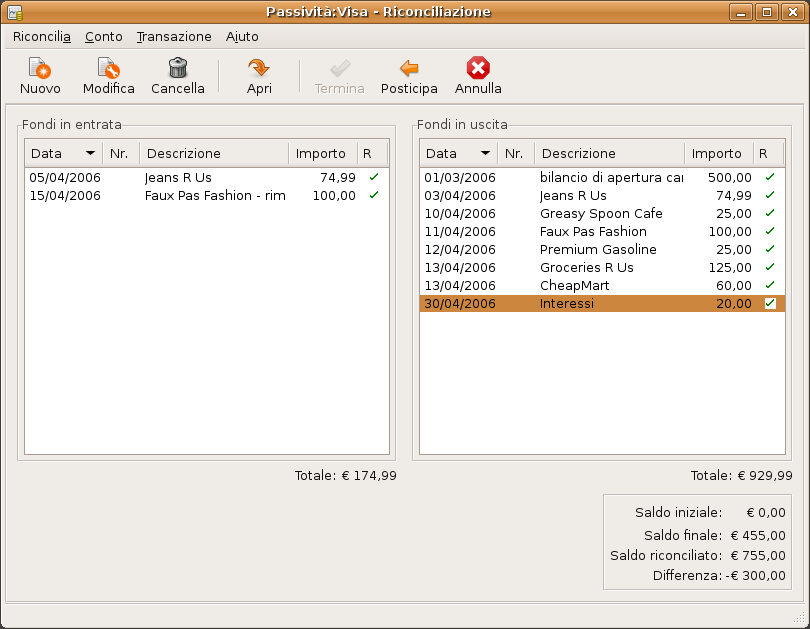
Task: Maximize the Riconciliazione window
Action: [x=766, y=12]
